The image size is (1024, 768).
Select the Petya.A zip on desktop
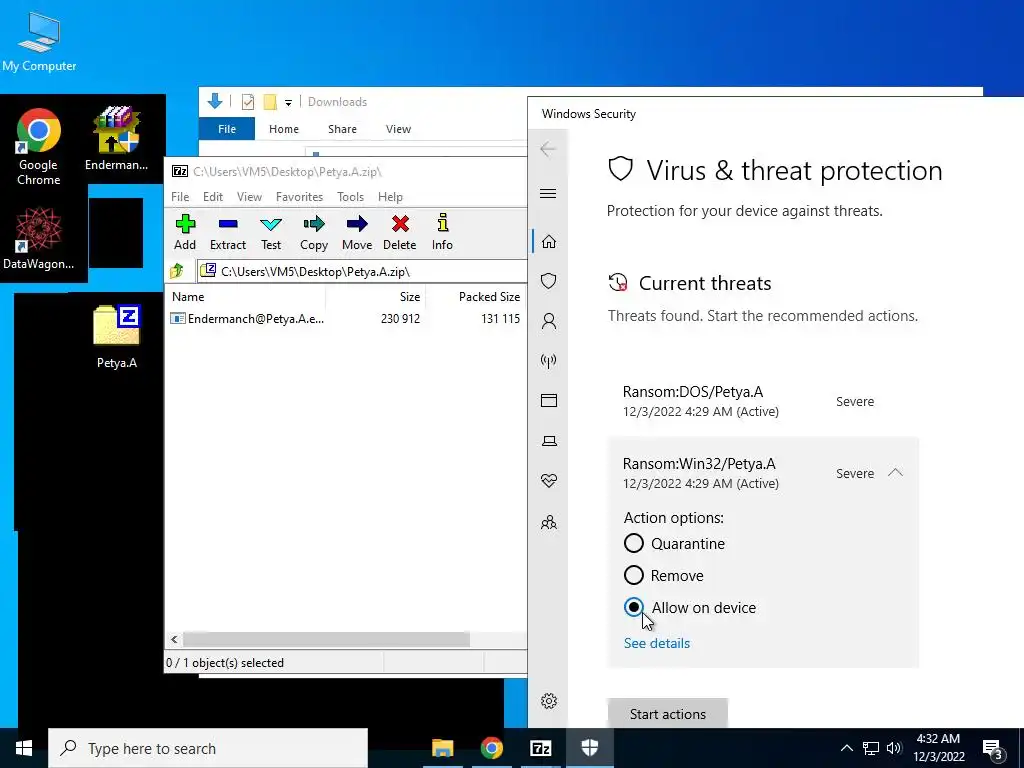116,336
